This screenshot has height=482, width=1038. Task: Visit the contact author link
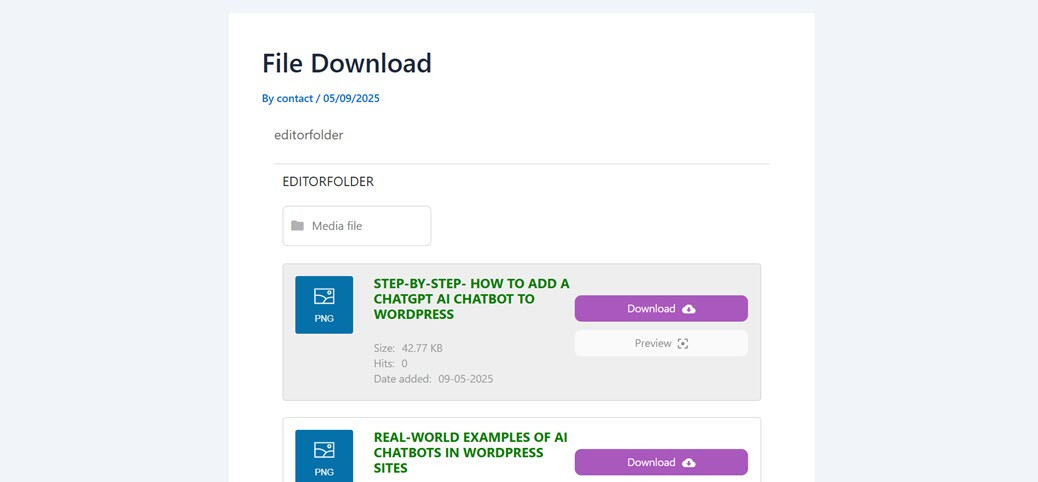coord(294,98)
